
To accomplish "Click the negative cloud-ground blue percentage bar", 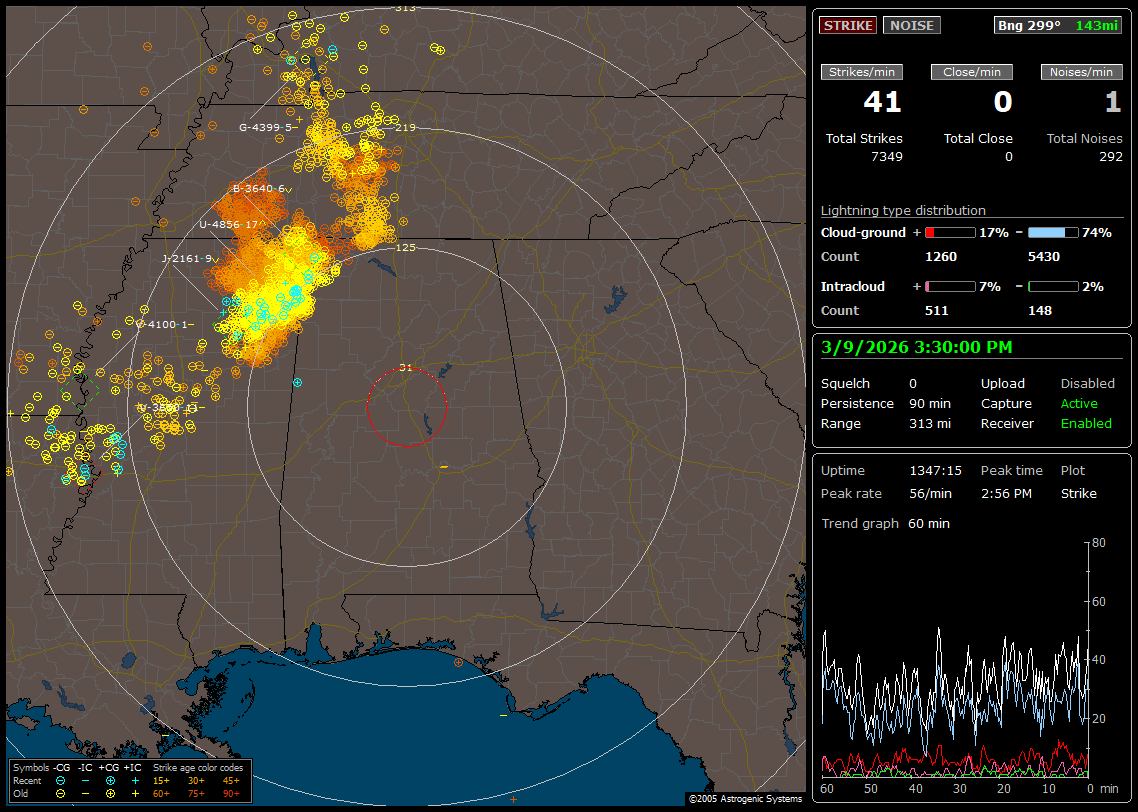I will 1053,232.
